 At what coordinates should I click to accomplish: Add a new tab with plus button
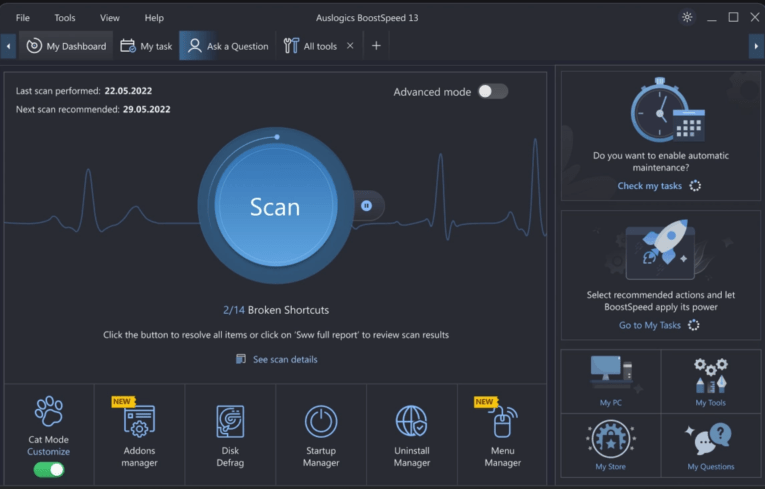coord(376,46)
